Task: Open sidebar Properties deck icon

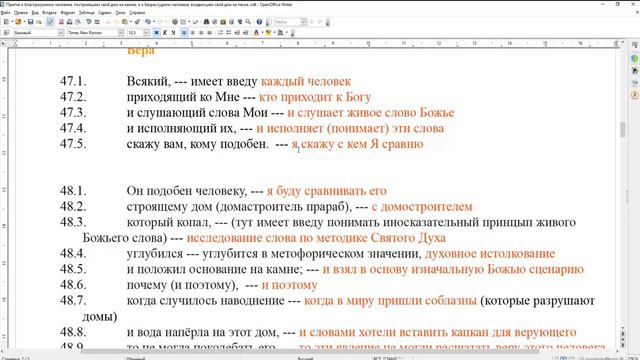Action: click(634, 58)
